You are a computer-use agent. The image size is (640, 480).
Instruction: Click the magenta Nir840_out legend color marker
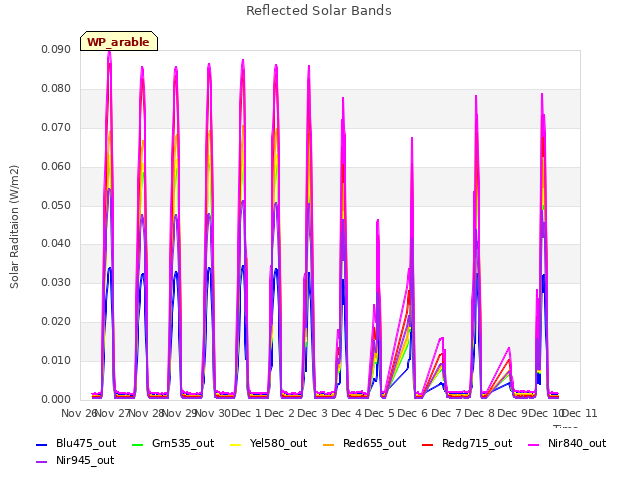point(533,444)
